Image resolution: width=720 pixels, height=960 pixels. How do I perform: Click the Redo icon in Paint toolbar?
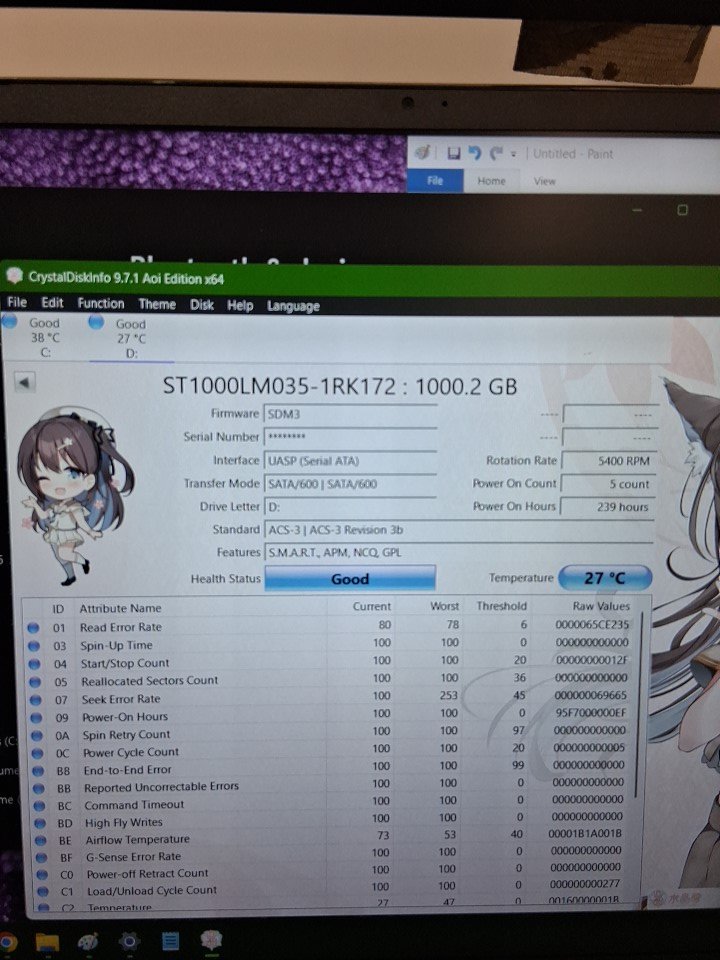(x=496, y=153)
